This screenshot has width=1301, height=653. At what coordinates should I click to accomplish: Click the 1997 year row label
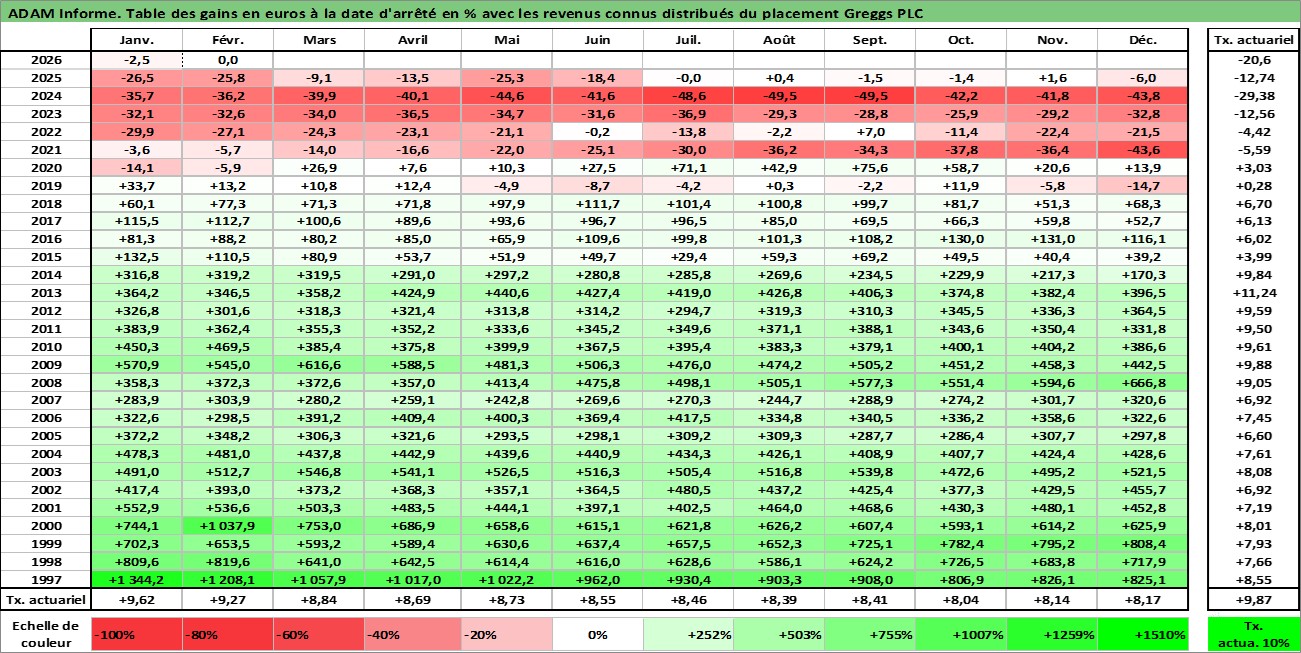pyautogui.click(x=44, y=580)
